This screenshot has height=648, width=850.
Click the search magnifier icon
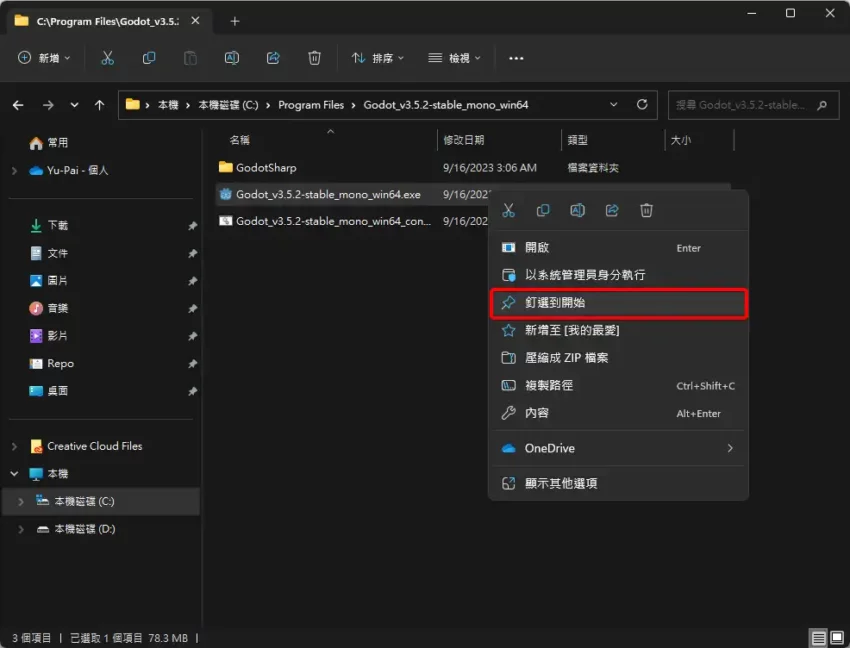(x=822, y=105)
